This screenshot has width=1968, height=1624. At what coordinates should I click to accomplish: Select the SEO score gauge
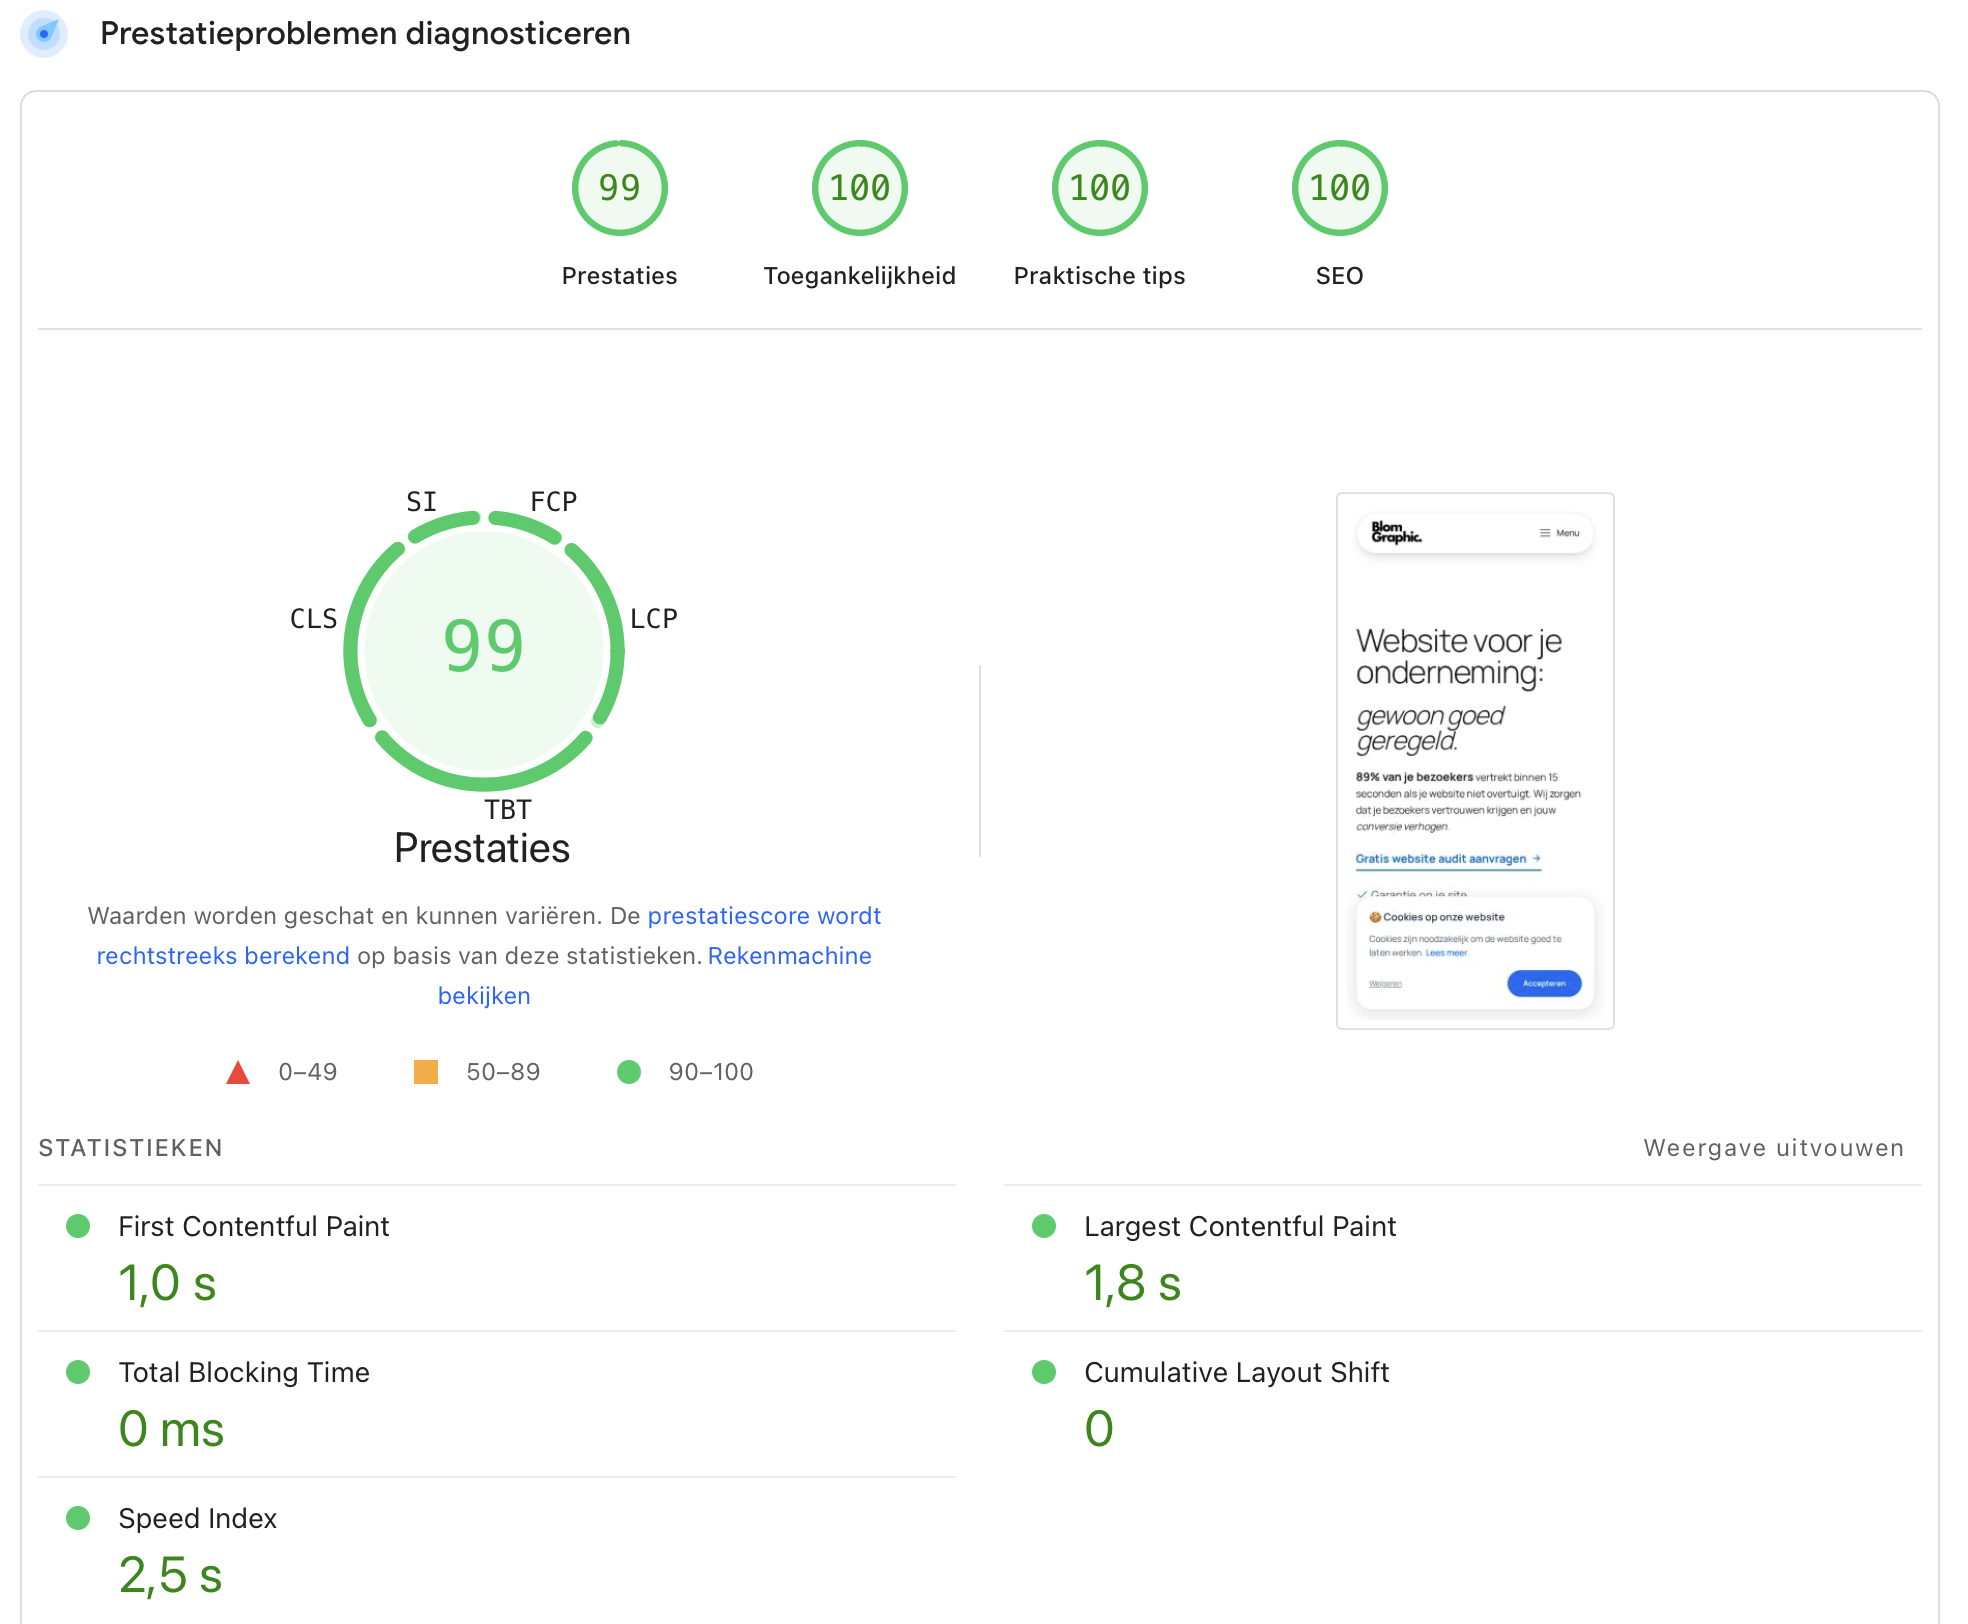[1339, 188]
